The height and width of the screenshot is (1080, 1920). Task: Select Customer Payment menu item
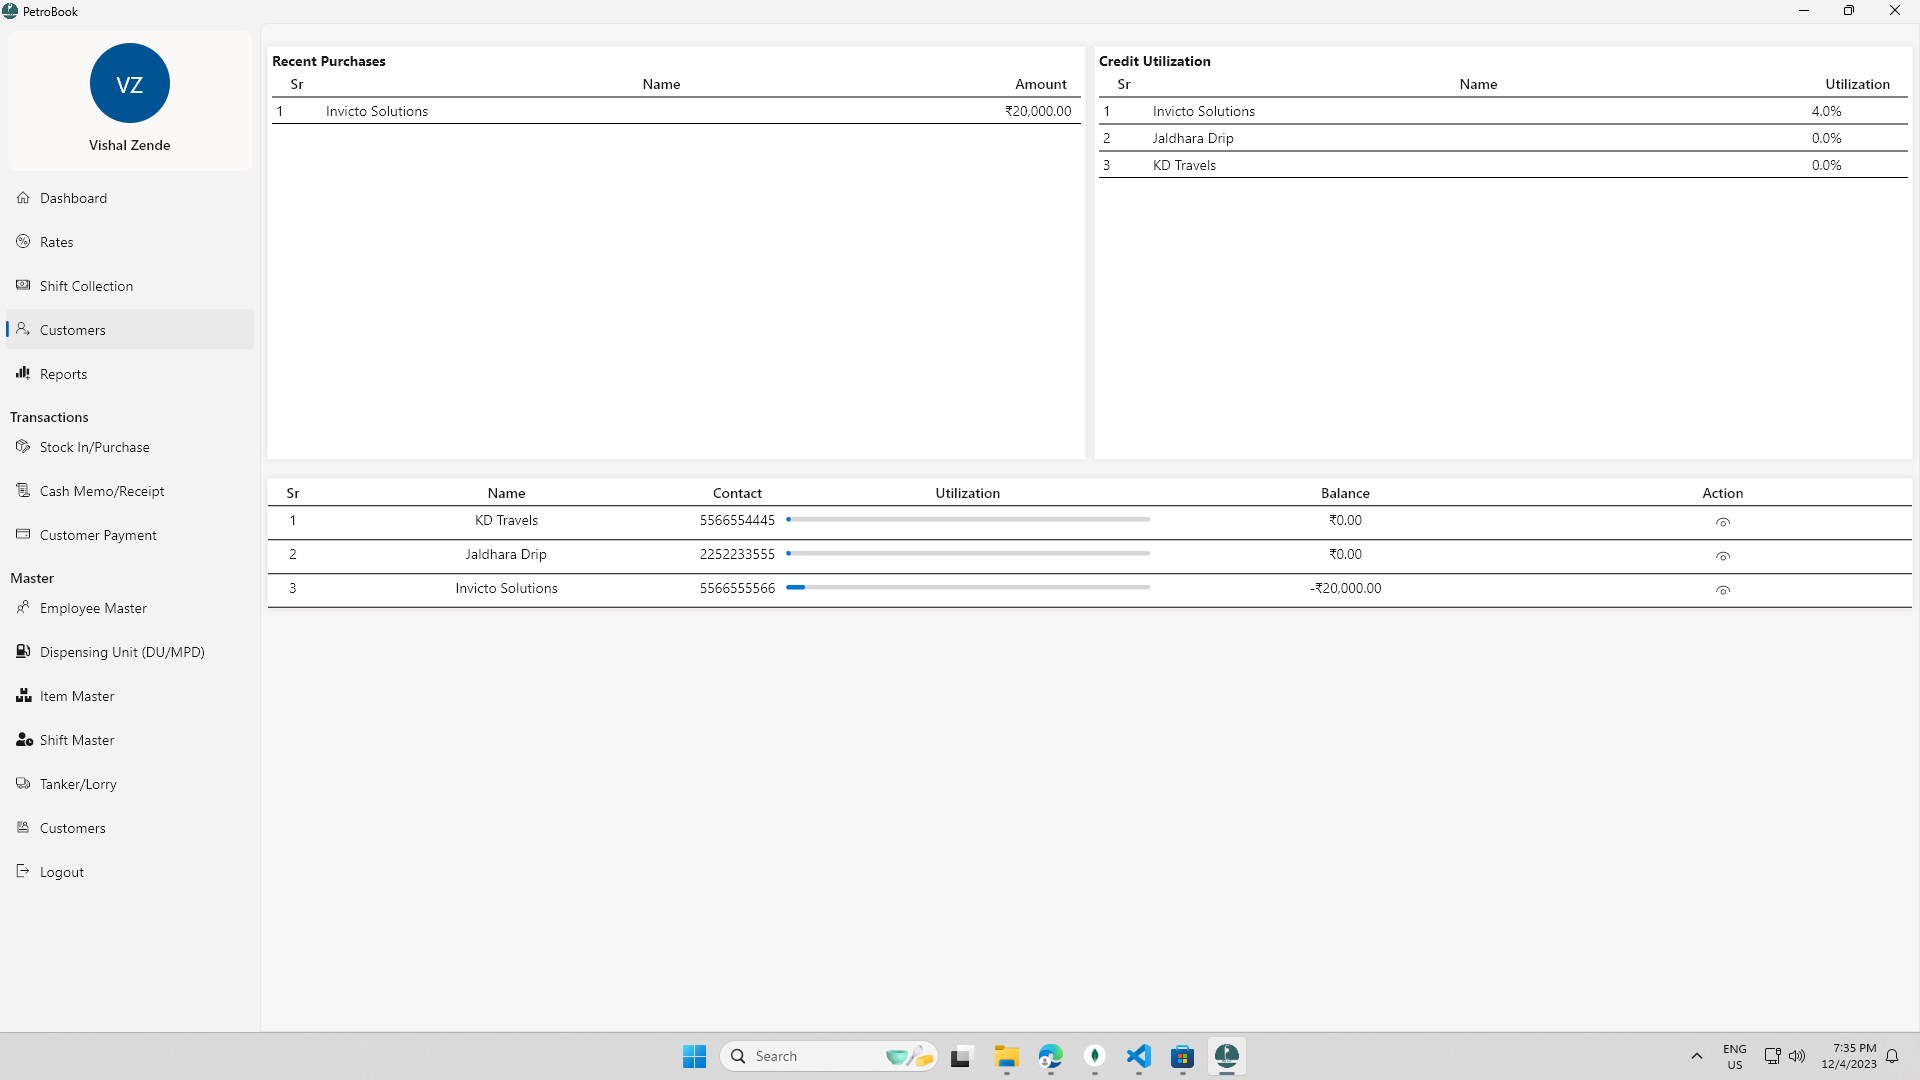[x=129, y=535]
